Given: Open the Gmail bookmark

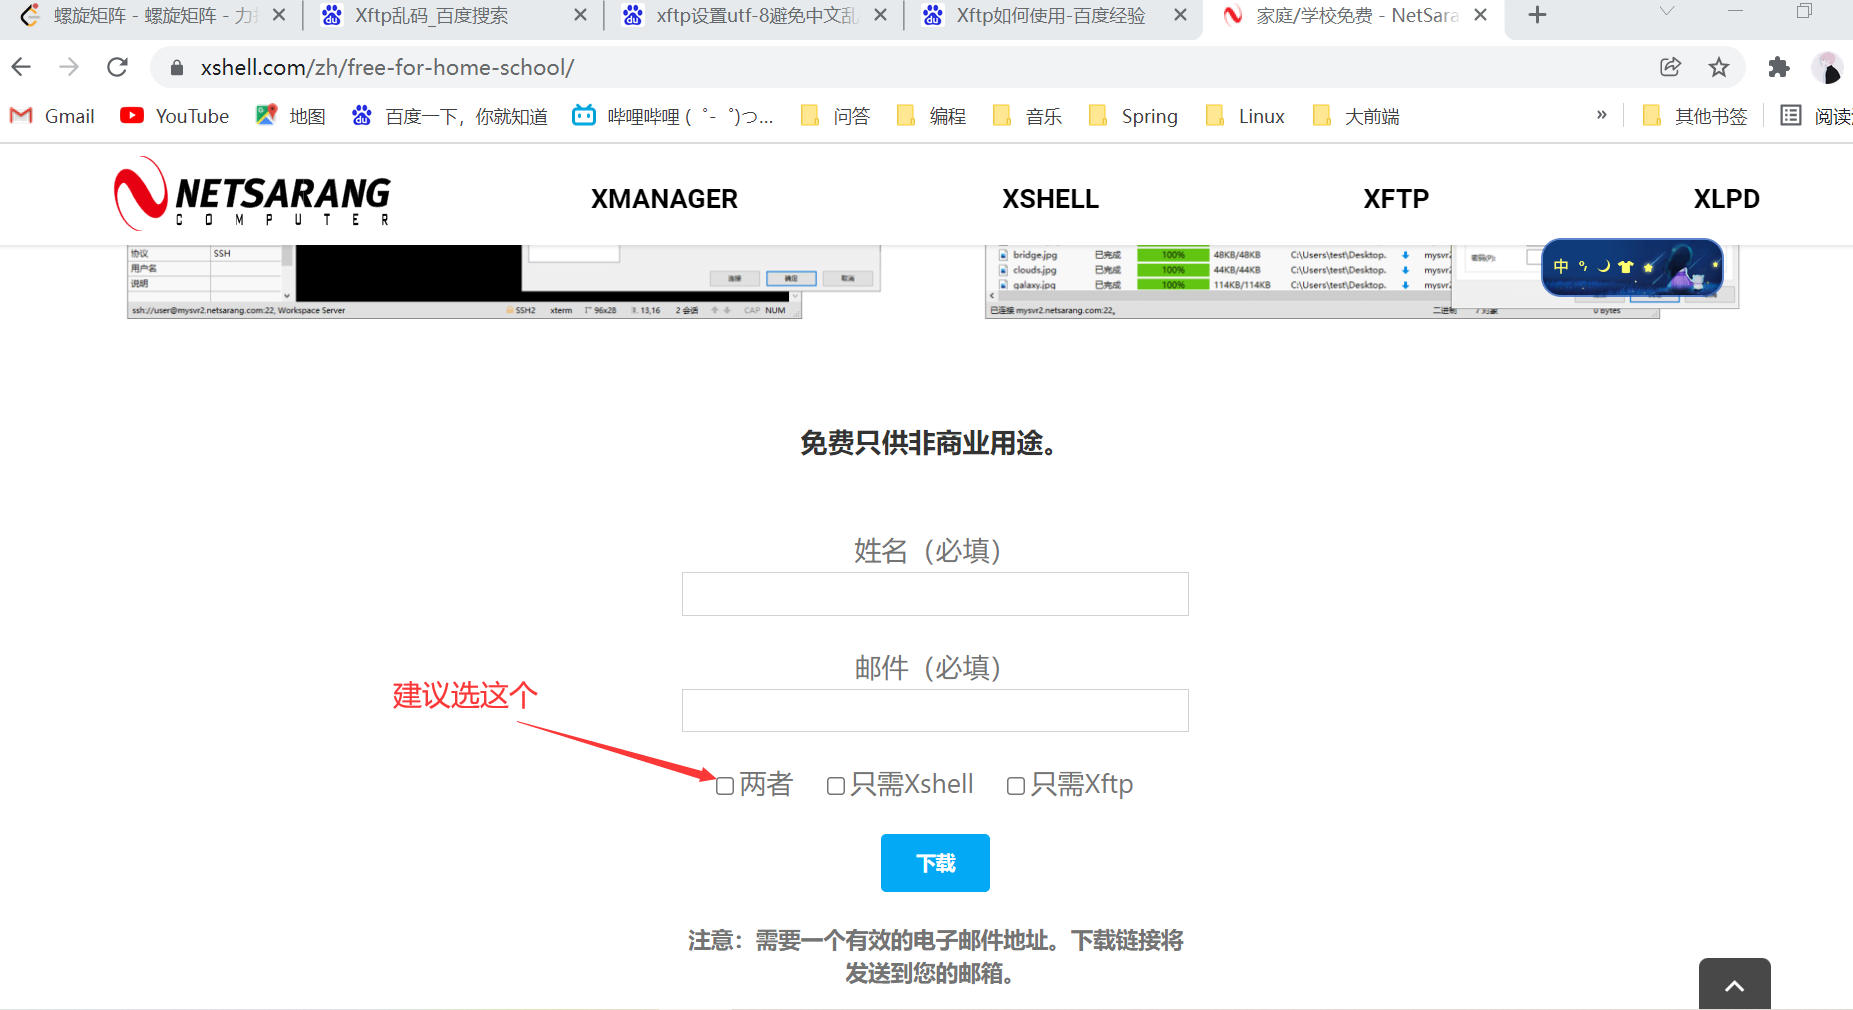Looking at the screenshot, I should pos(52,116).
